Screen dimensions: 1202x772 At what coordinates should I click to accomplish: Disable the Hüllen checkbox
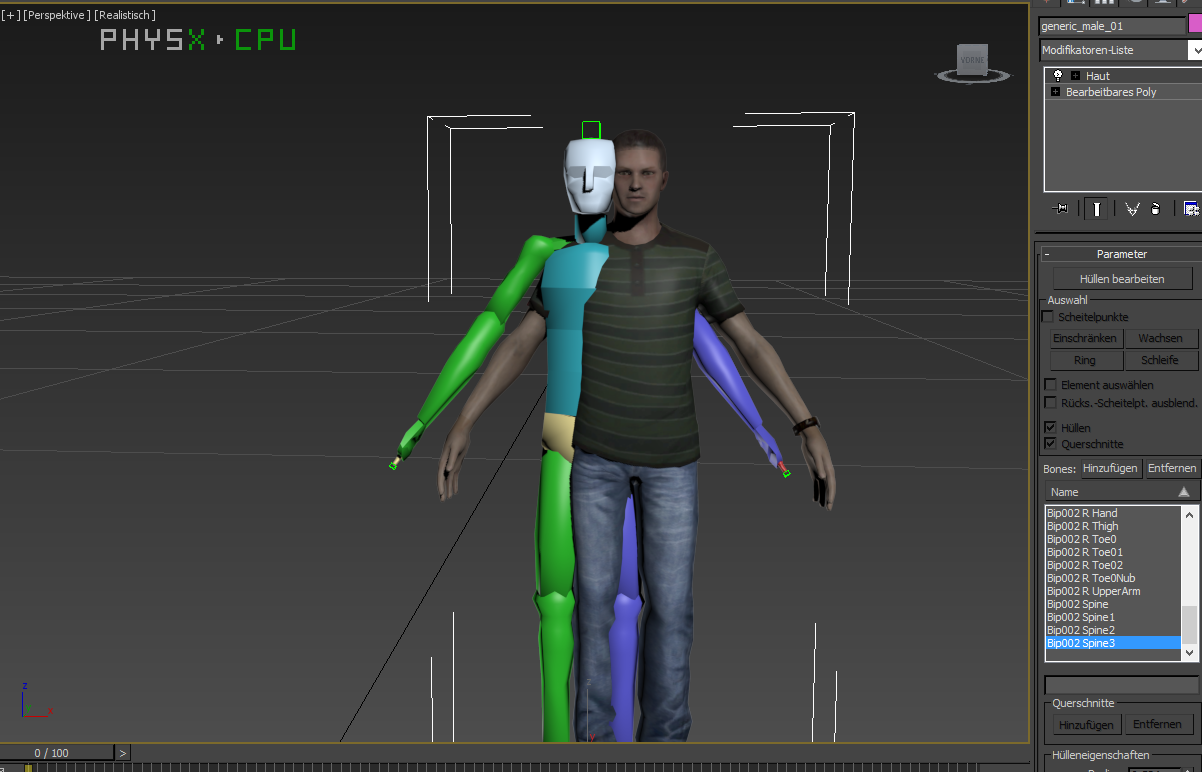(1050, 427)
